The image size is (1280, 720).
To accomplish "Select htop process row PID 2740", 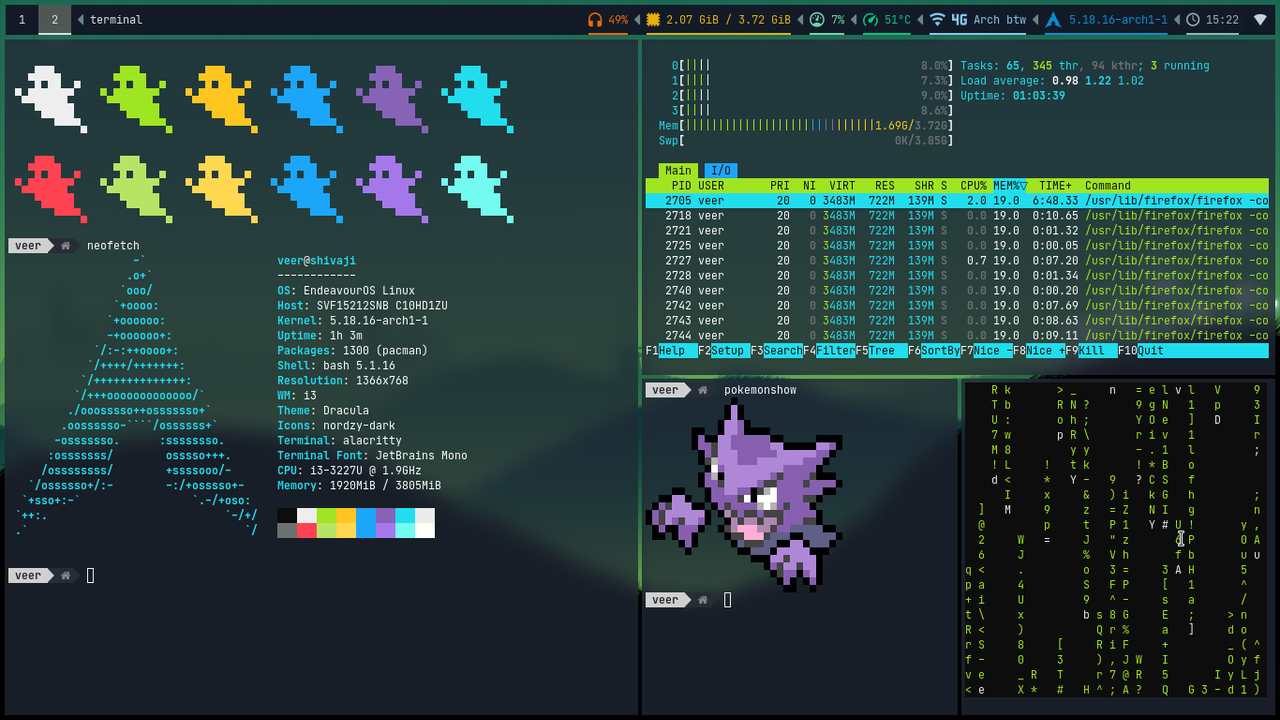I will coord(957,291).
